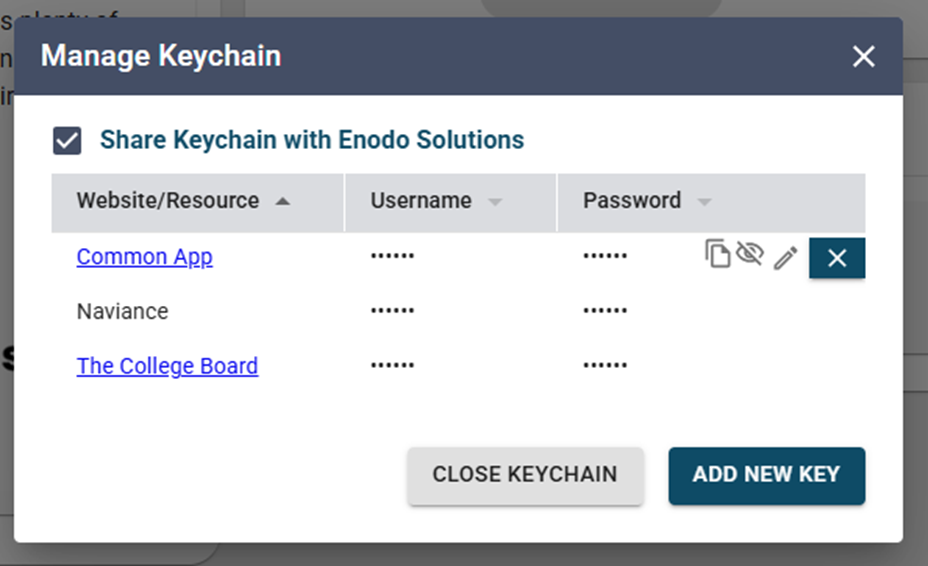This screenshot has width=928, height=566.
Task: Edit the Common App key entry
Action: click(x=785, y=258)
